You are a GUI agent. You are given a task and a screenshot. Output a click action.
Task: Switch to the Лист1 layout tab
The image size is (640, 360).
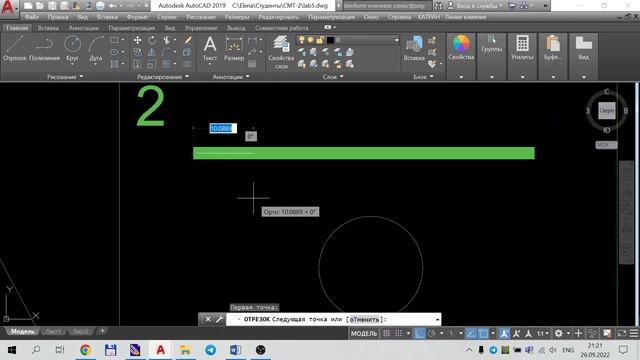[x=53, y=331]
